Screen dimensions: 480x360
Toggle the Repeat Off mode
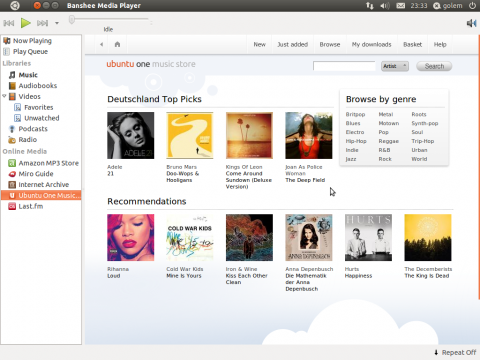coord(455,352)
